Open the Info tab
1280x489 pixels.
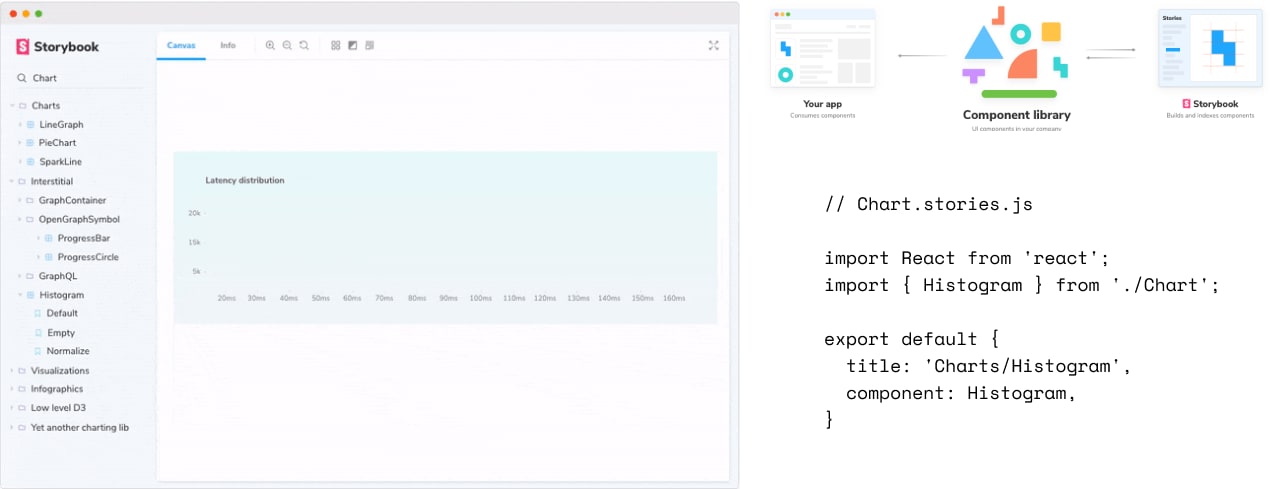(228, 45)
